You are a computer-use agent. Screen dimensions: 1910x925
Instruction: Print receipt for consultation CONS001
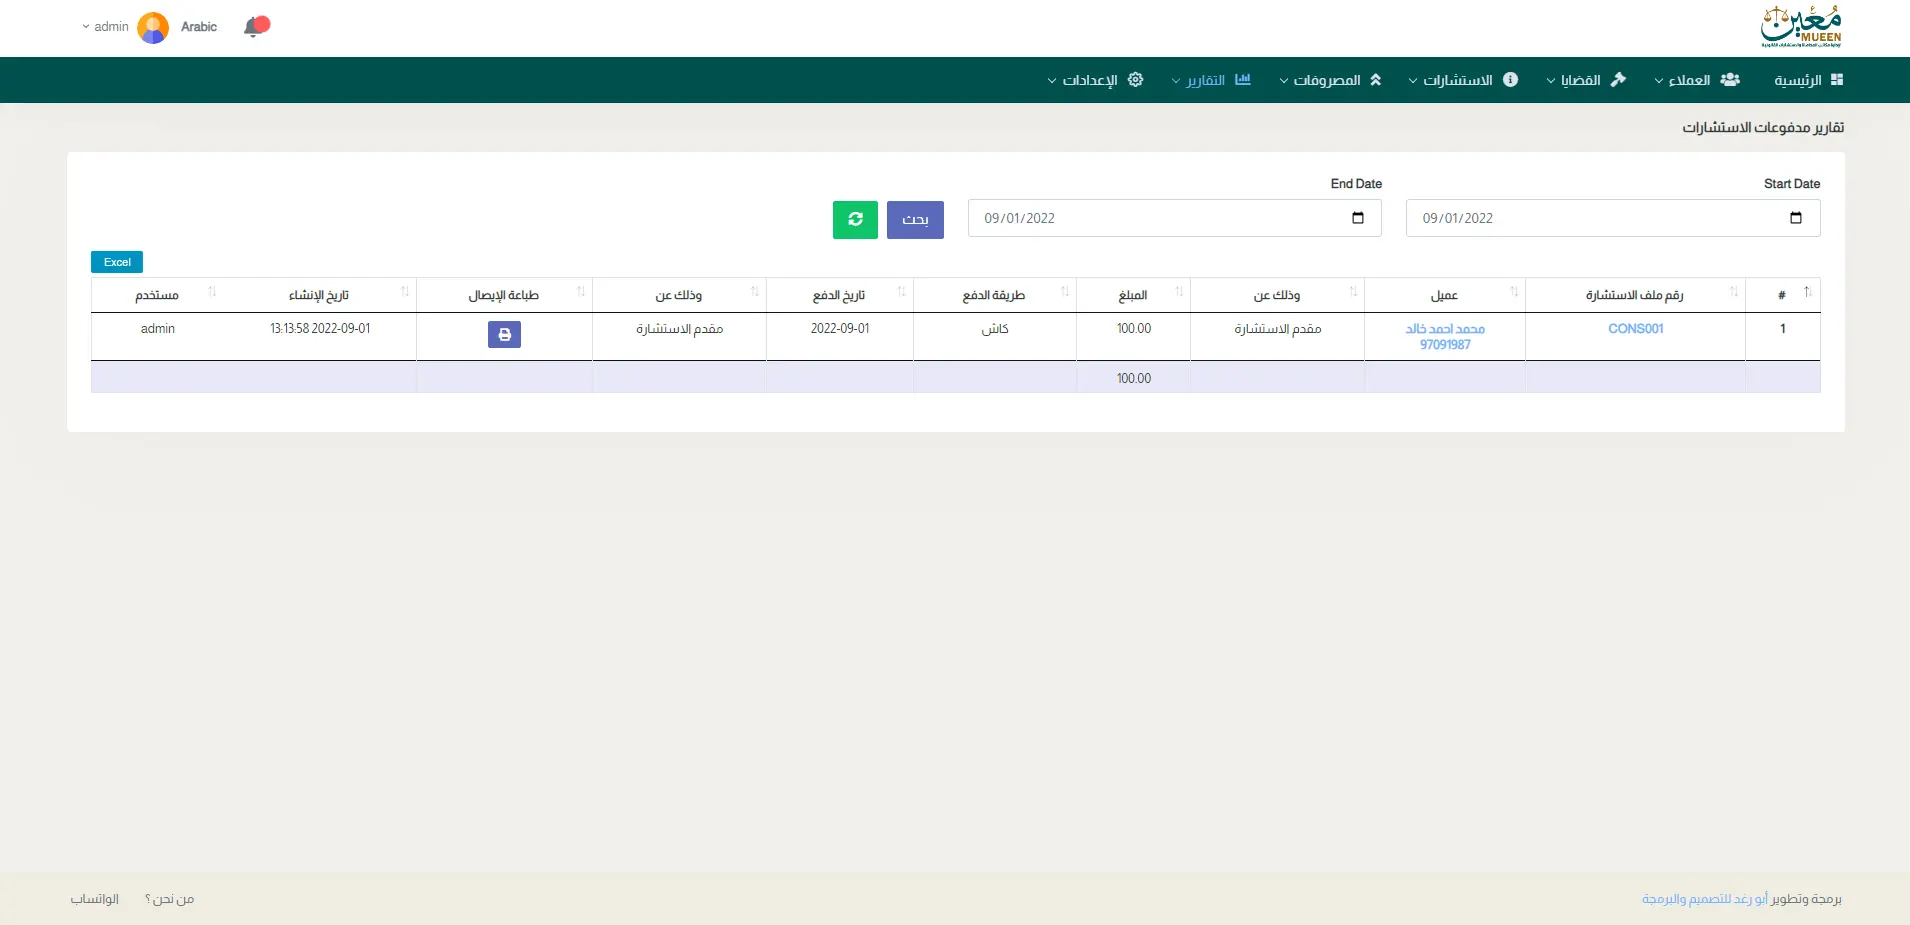504,335
